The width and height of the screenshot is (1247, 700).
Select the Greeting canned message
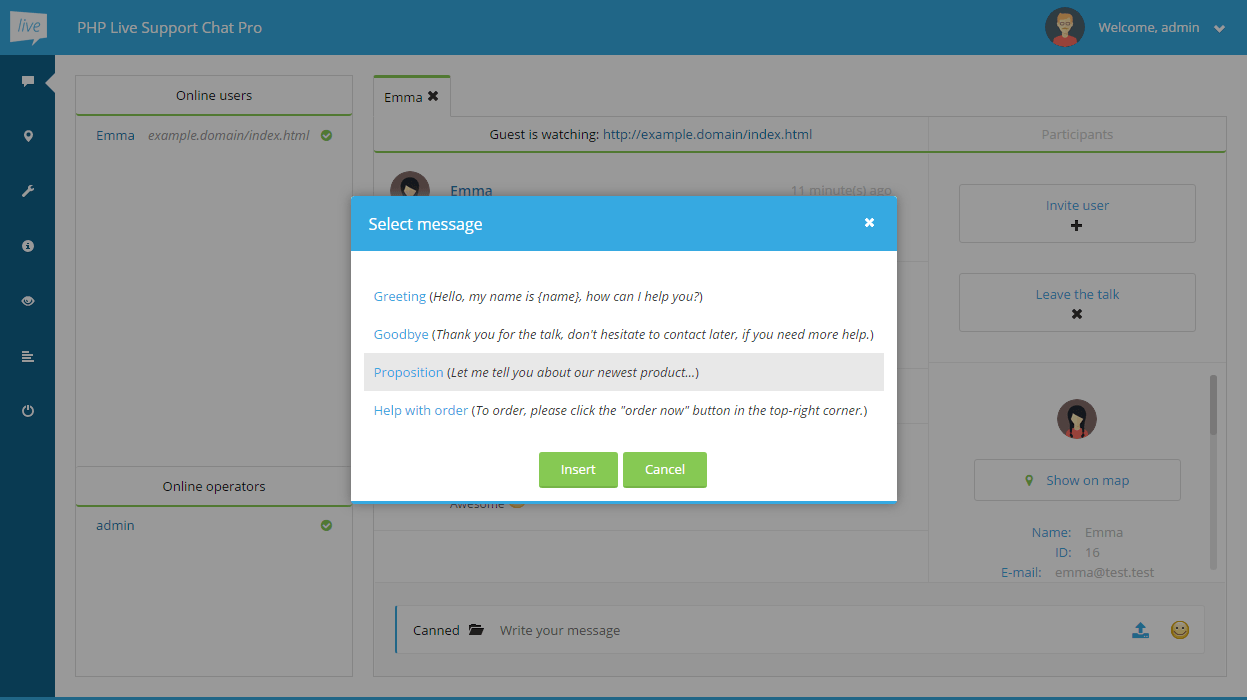pyautogui.click(x=400, y=297)
